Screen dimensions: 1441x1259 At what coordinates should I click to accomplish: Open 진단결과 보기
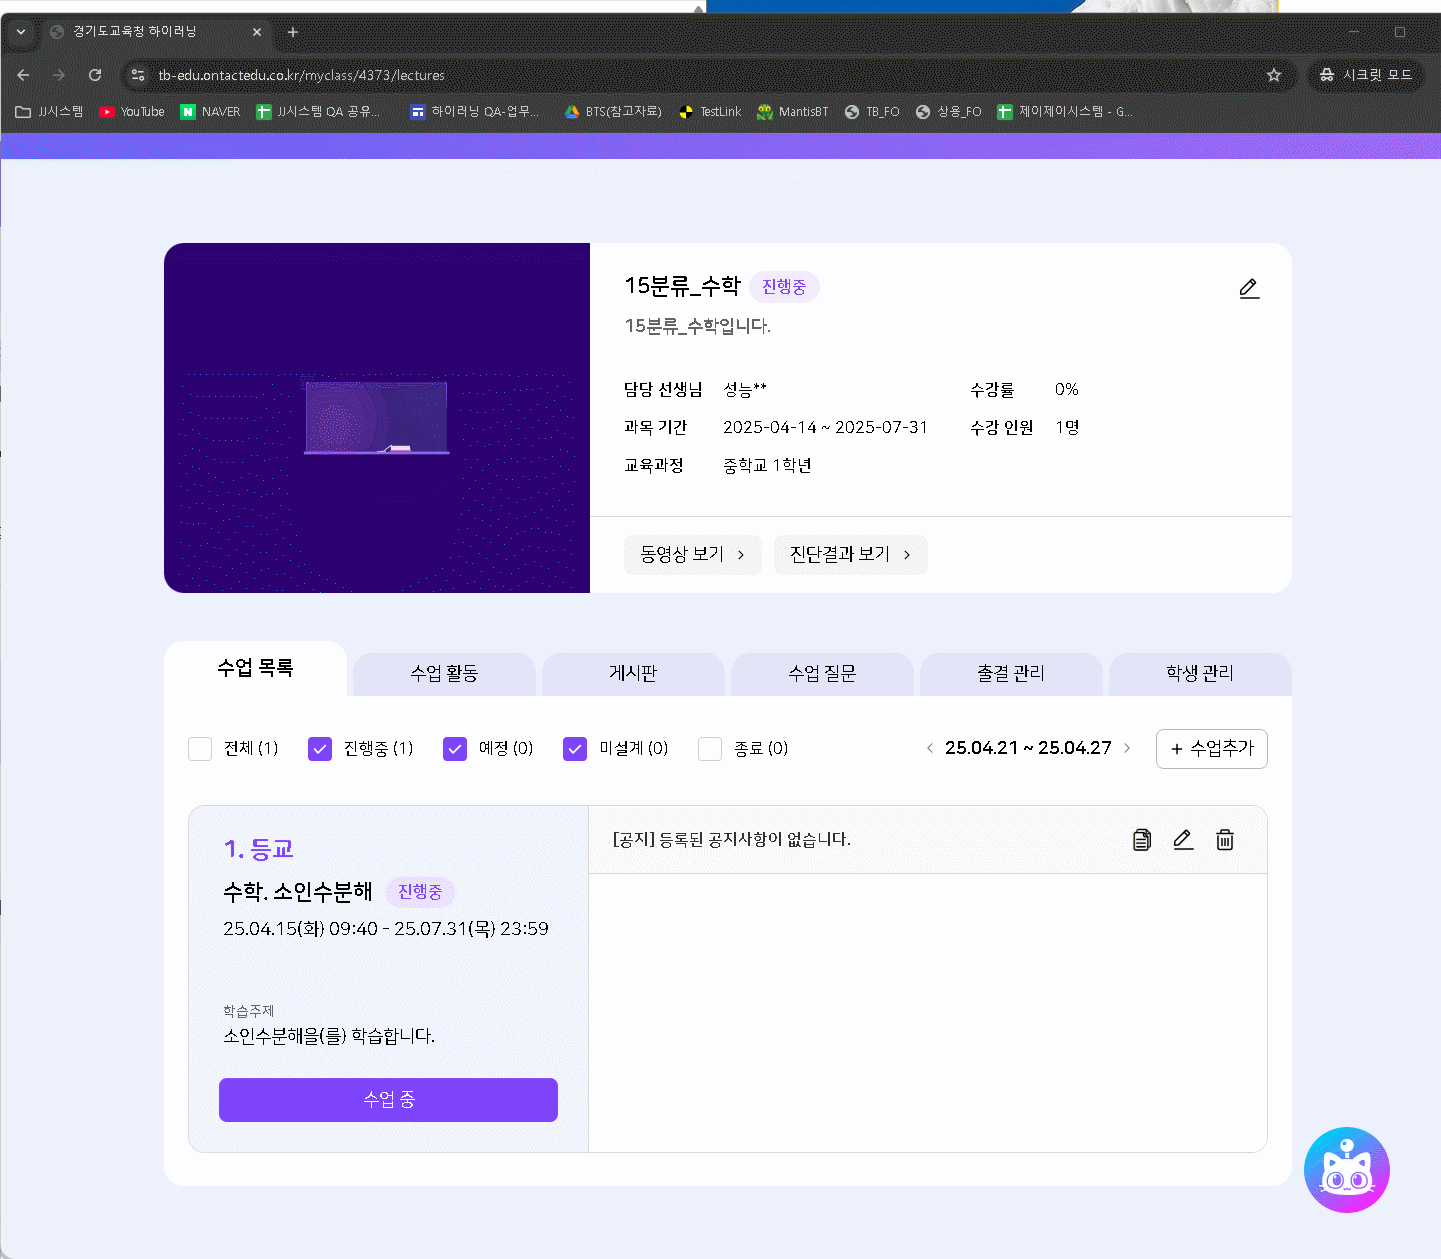tap(850, 555)
